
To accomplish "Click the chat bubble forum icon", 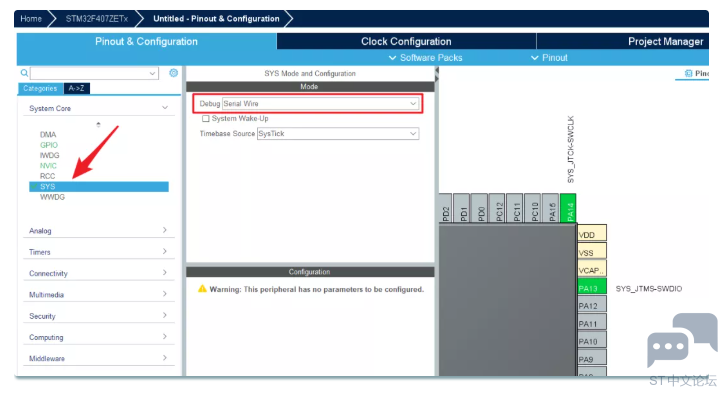I will tap(682, 339).
